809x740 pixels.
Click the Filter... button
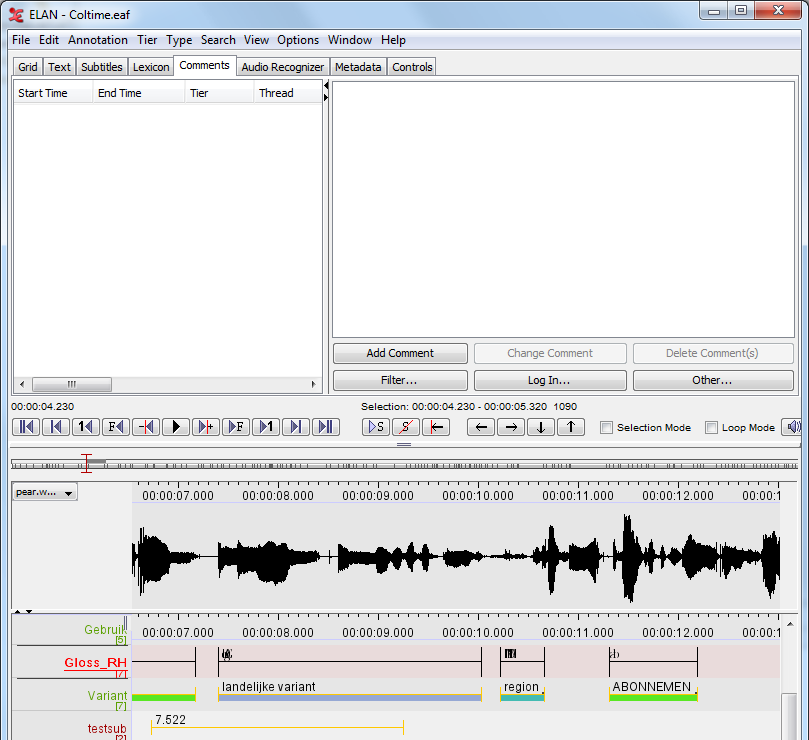point(400,380)
